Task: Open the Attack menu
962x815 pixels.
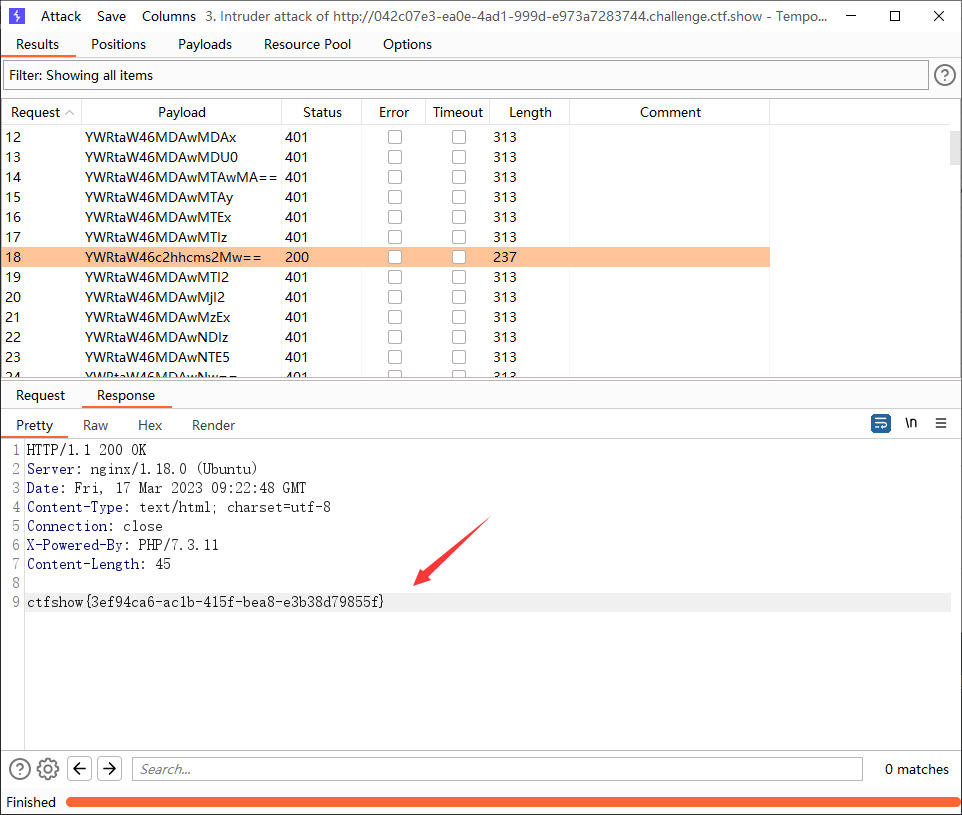Action: 61,17
